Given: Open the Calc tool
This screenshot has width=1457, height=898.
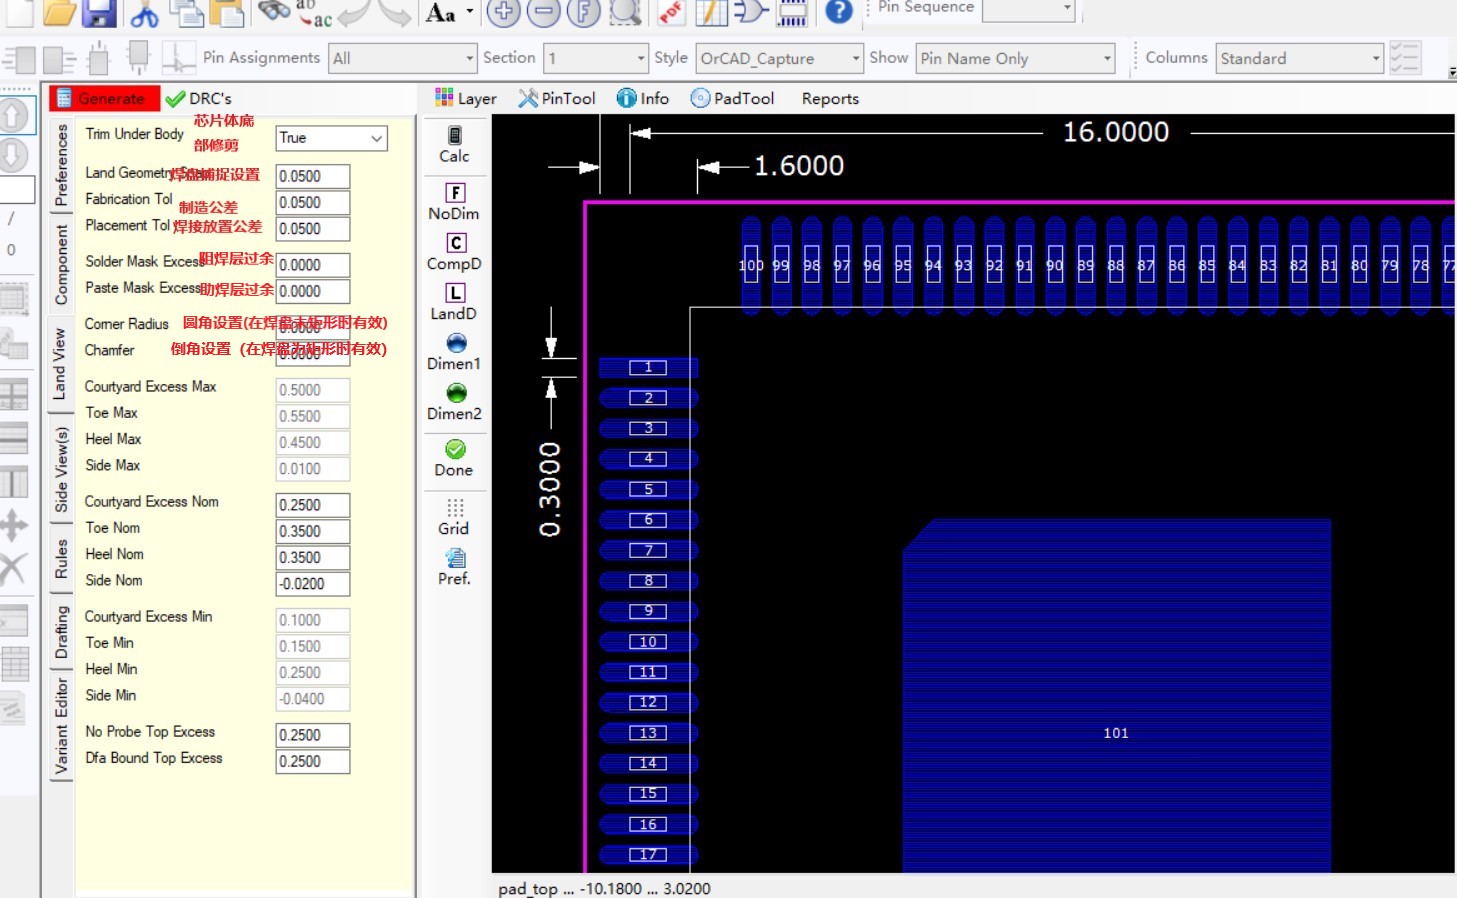Looking at the screenshot, I should click(454, 145).
